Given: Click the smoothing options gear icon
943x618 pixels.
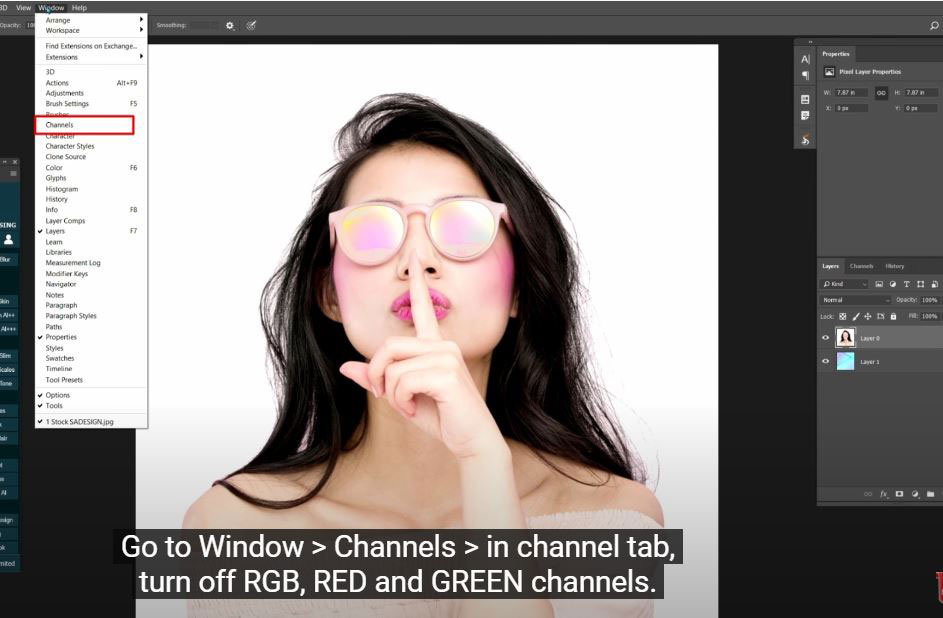Looking at the screenshot, I should tap(230, 26).
